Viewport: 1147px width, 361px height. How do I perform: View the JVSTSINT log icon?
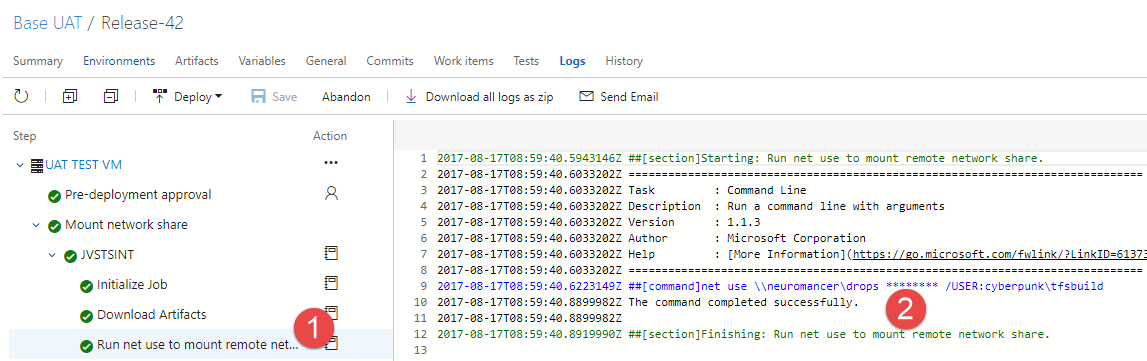331,253
